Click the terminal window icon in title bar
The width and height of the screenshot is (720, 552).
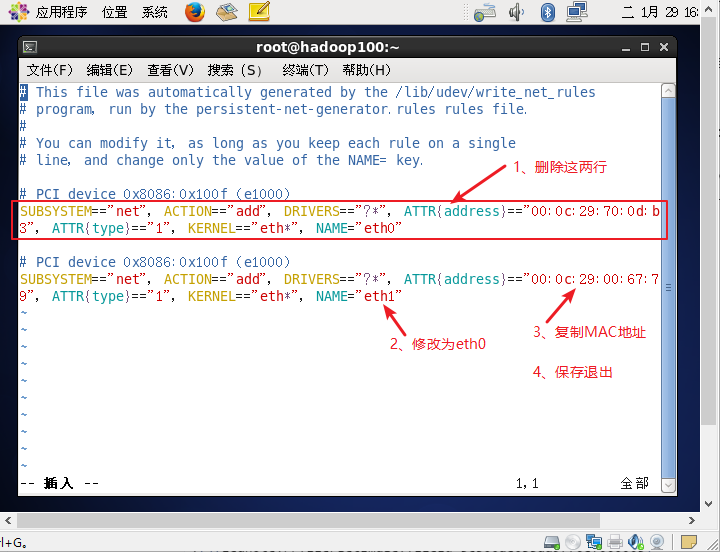point(30,47)
